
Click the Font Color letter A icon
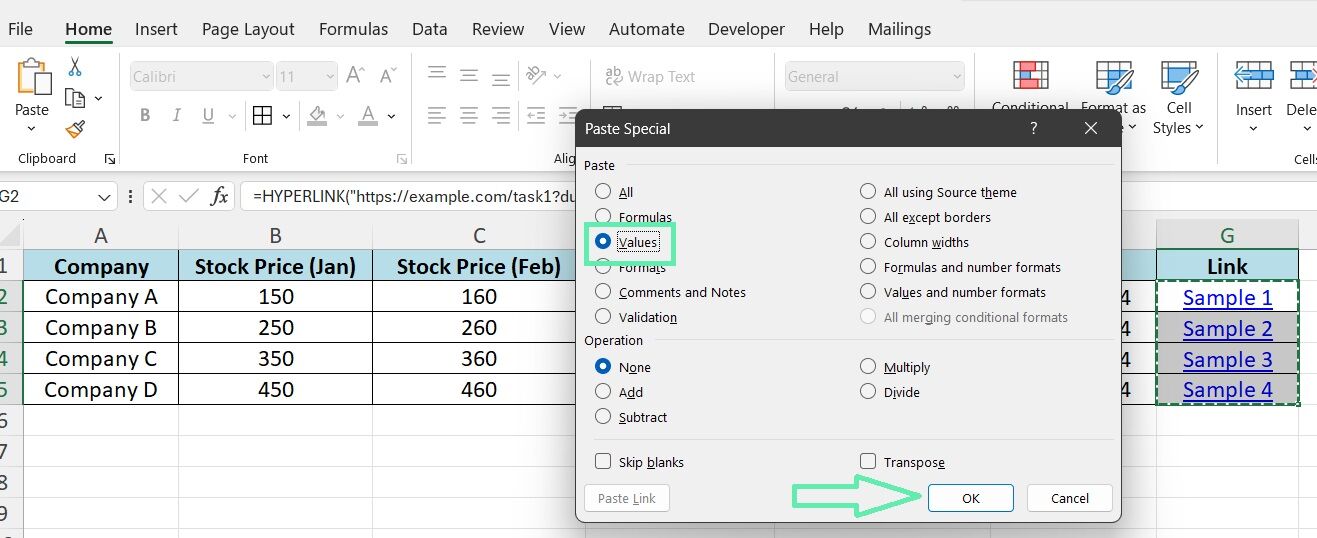368,116
